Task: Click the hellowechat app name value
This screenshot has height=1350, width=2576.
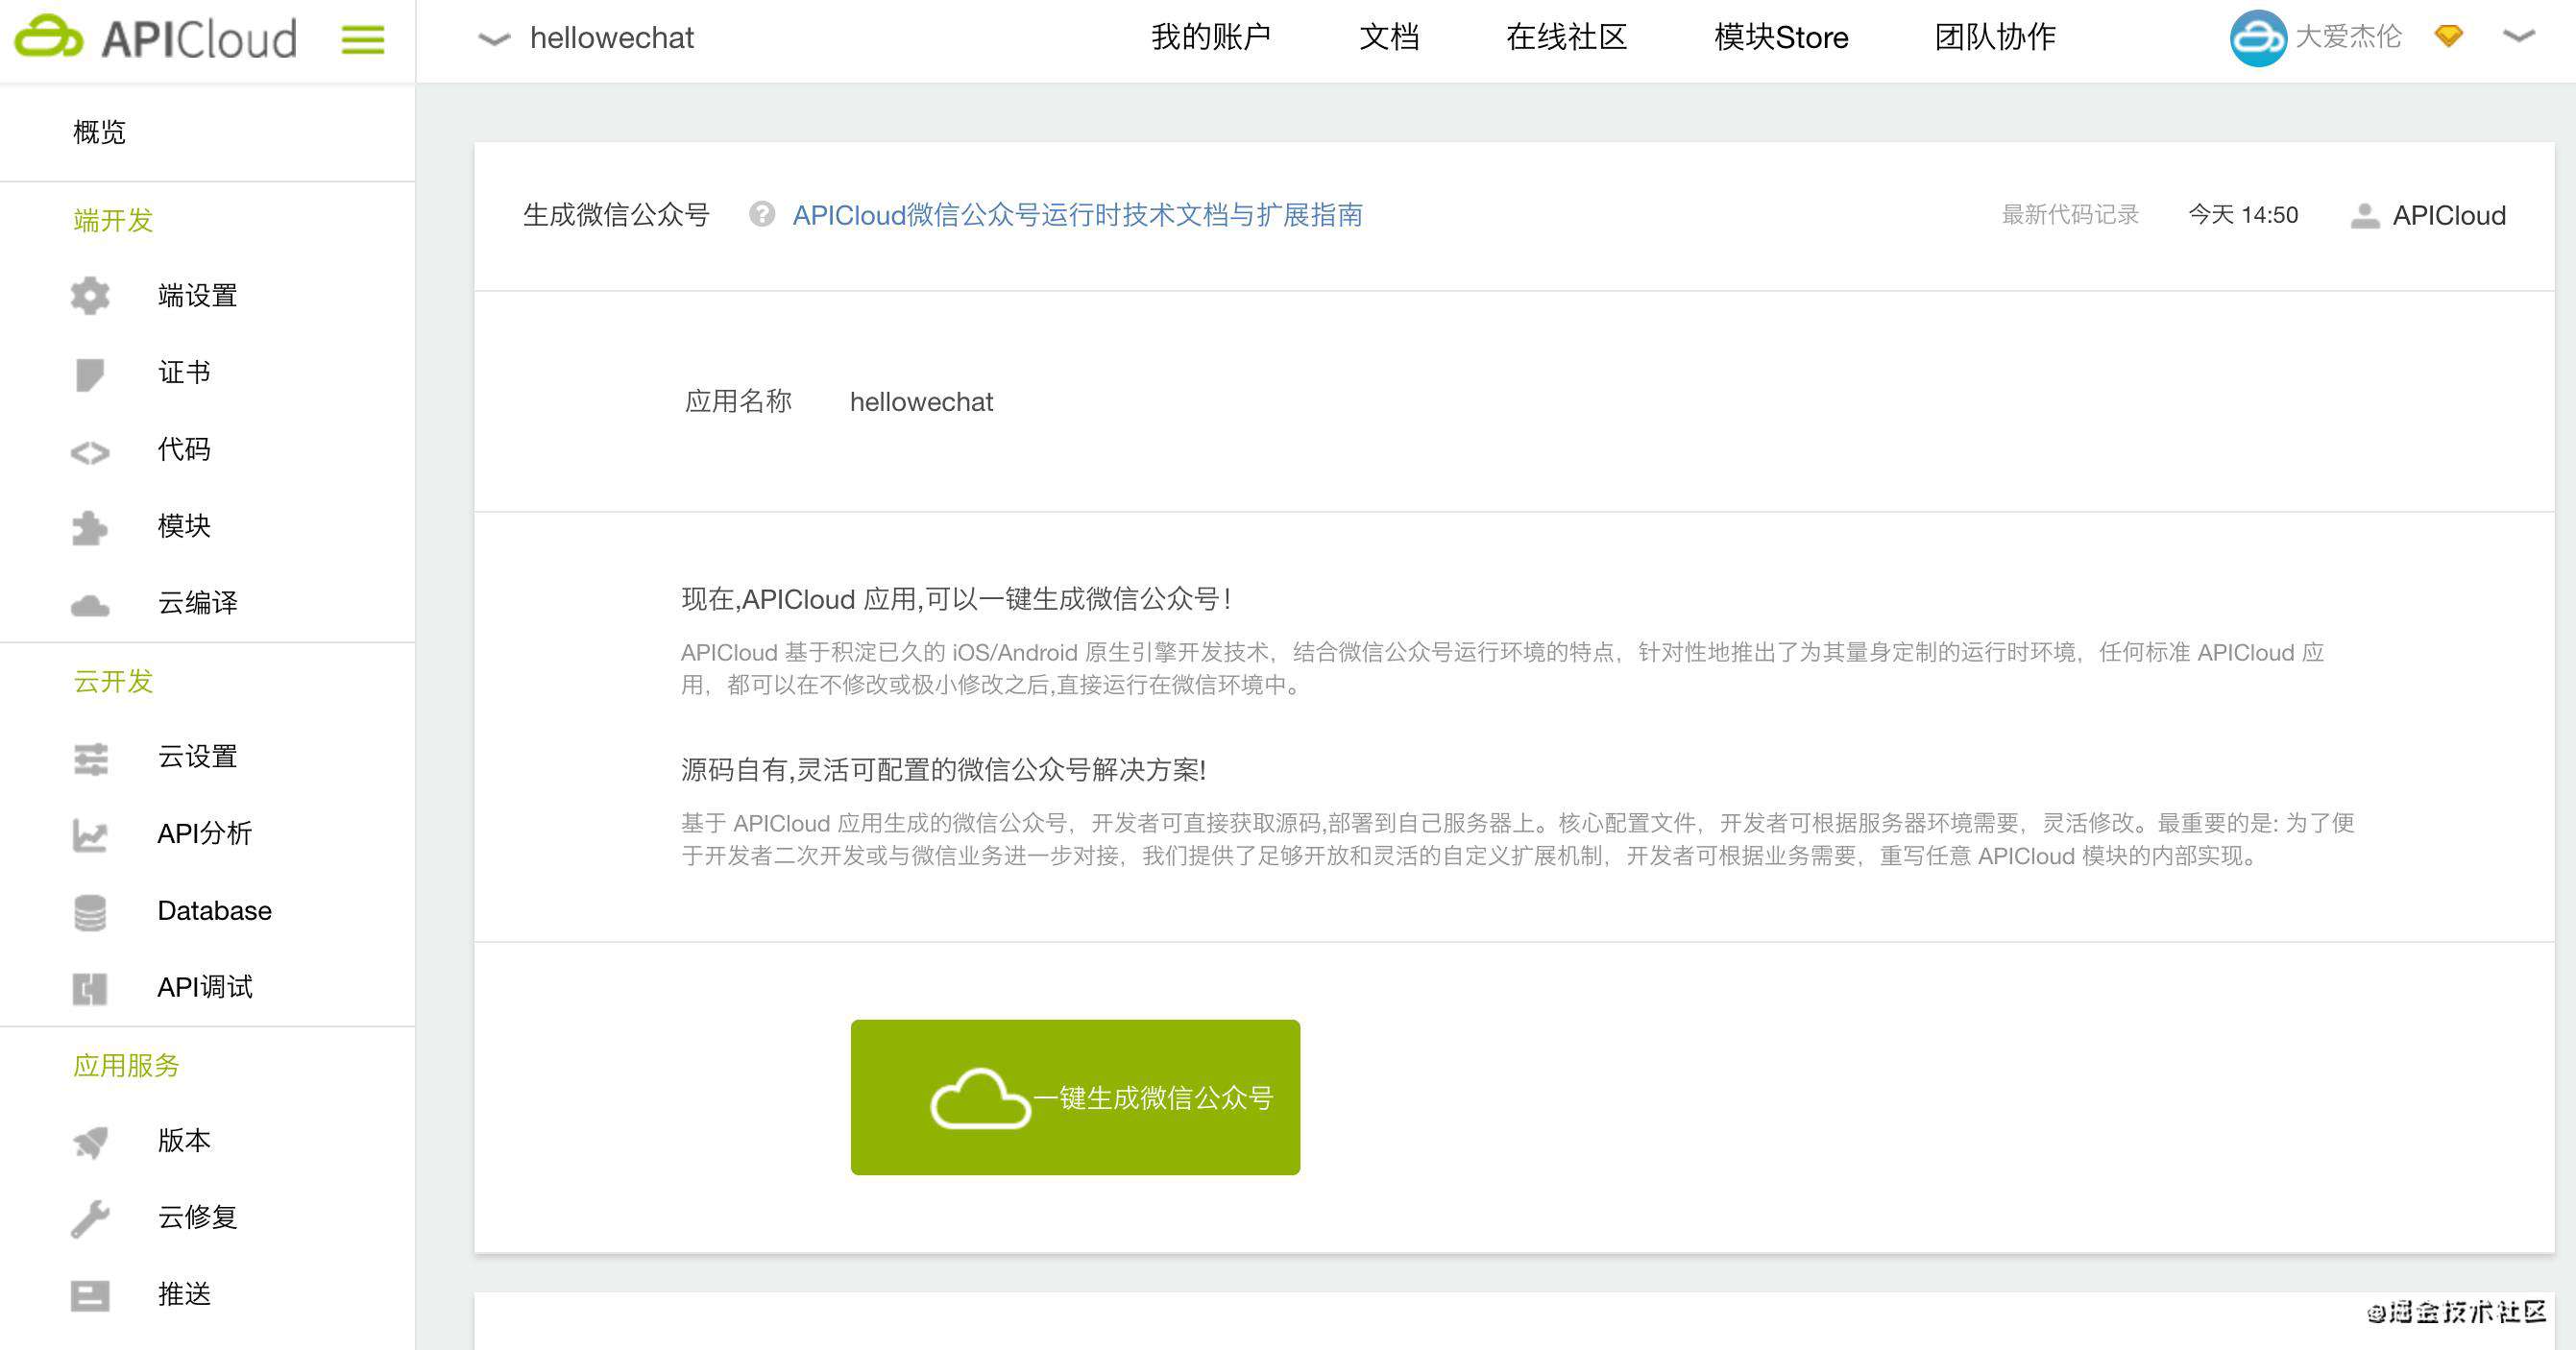Action: [921, 402]
